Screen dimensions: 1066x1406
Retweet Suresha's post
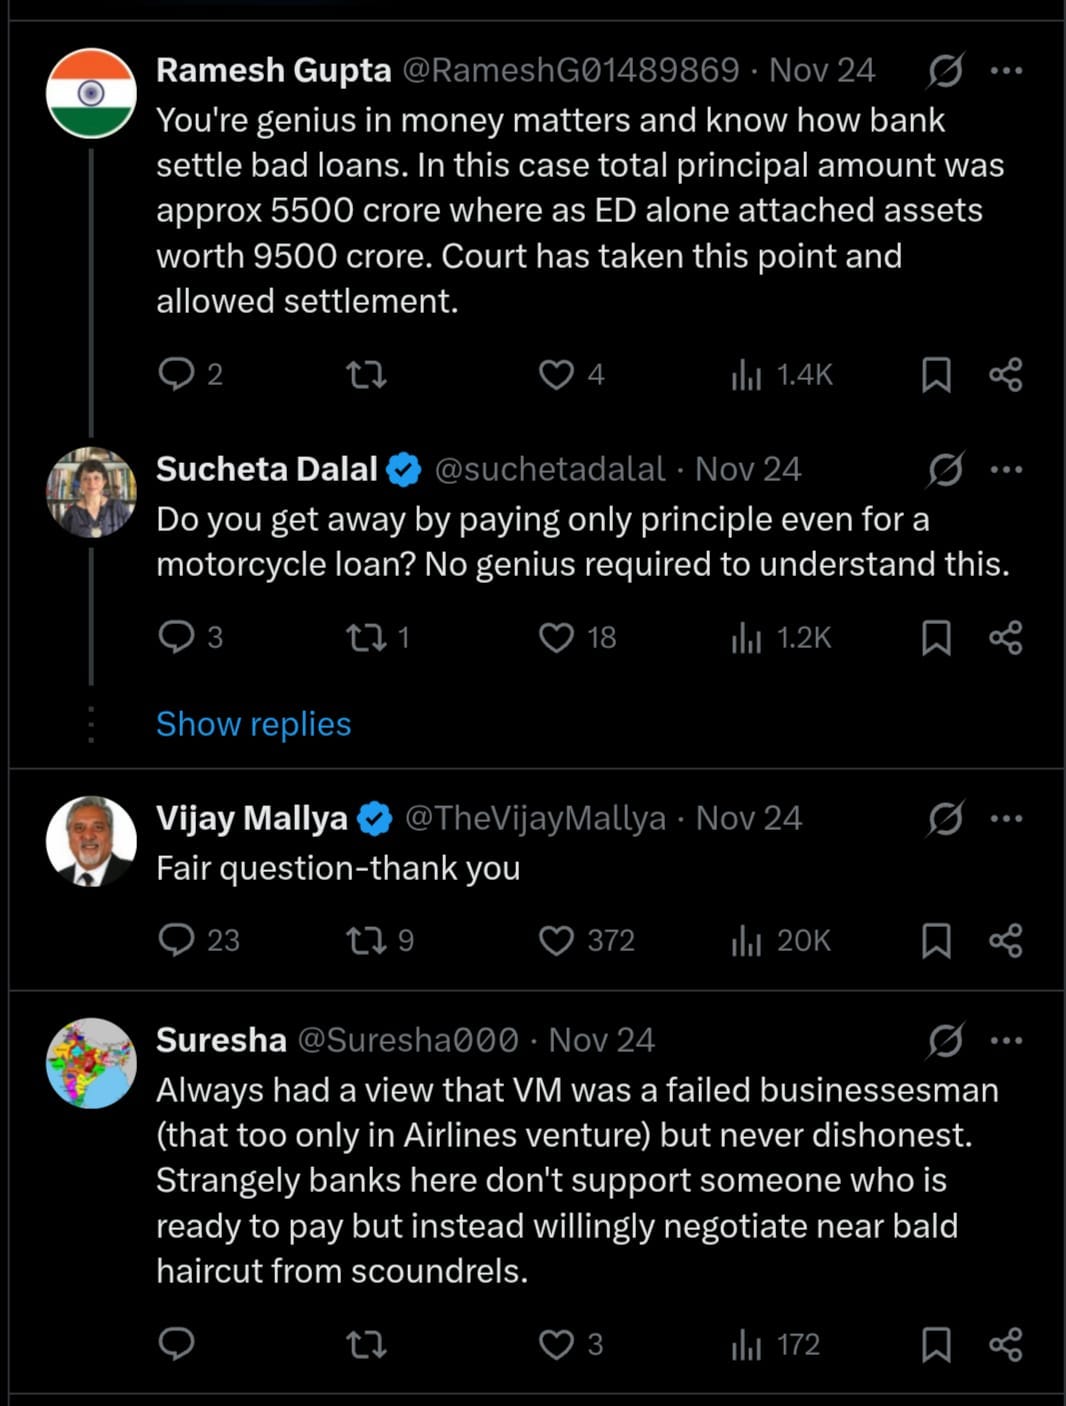click(366, 1345)
